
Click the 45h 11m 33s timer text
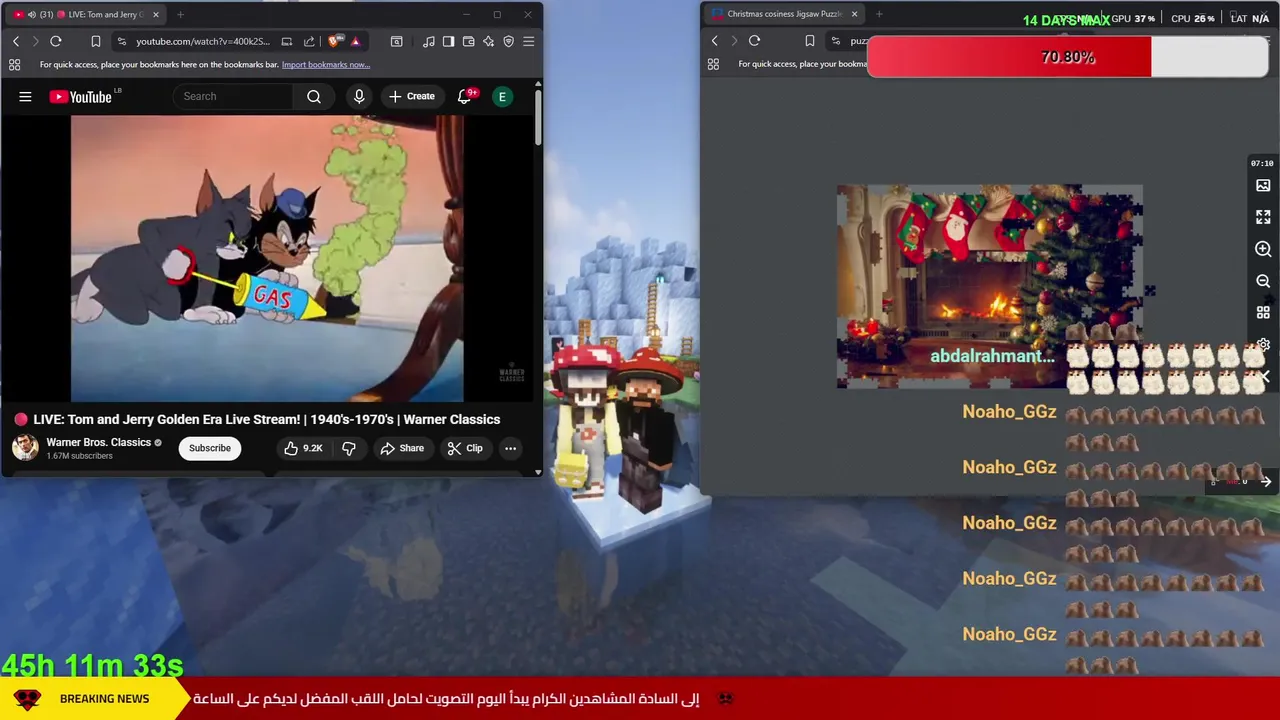coord(92,665)
